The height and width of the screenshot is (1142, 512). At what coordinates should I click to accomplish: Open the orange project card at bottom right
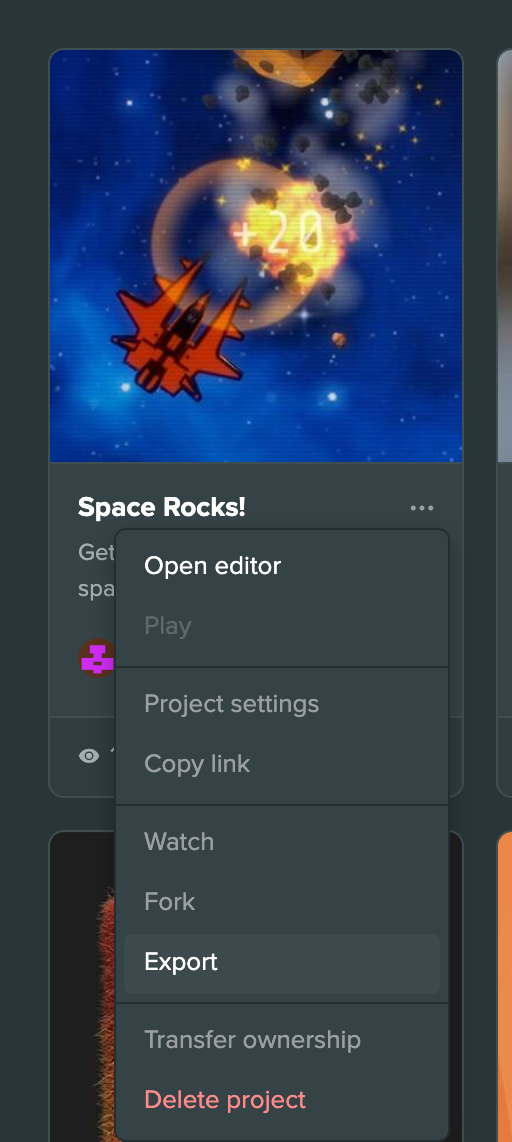(x=505, y=987)
